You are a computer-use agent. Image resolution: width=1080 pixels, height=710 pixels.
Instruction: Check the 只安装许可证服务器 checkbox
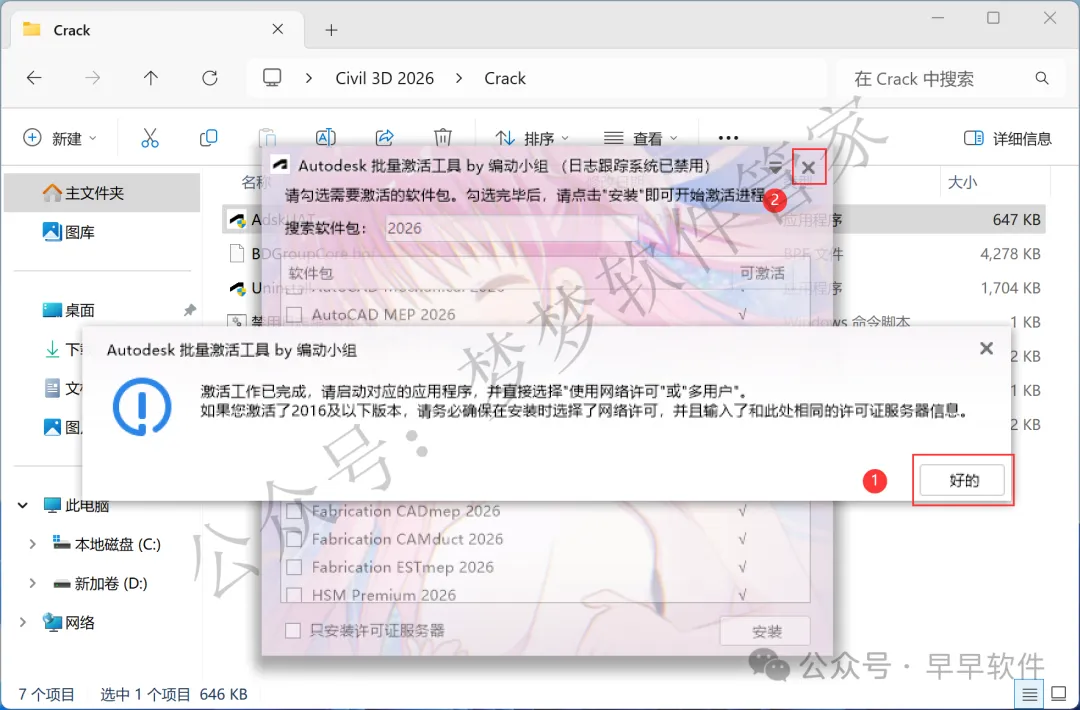[293, 630]
